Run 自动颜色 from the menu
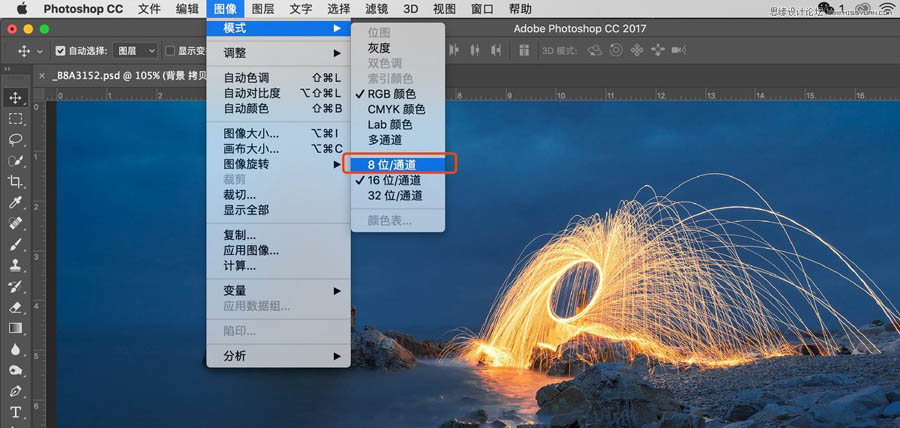 pyautogui.click(x=279, y=108)
